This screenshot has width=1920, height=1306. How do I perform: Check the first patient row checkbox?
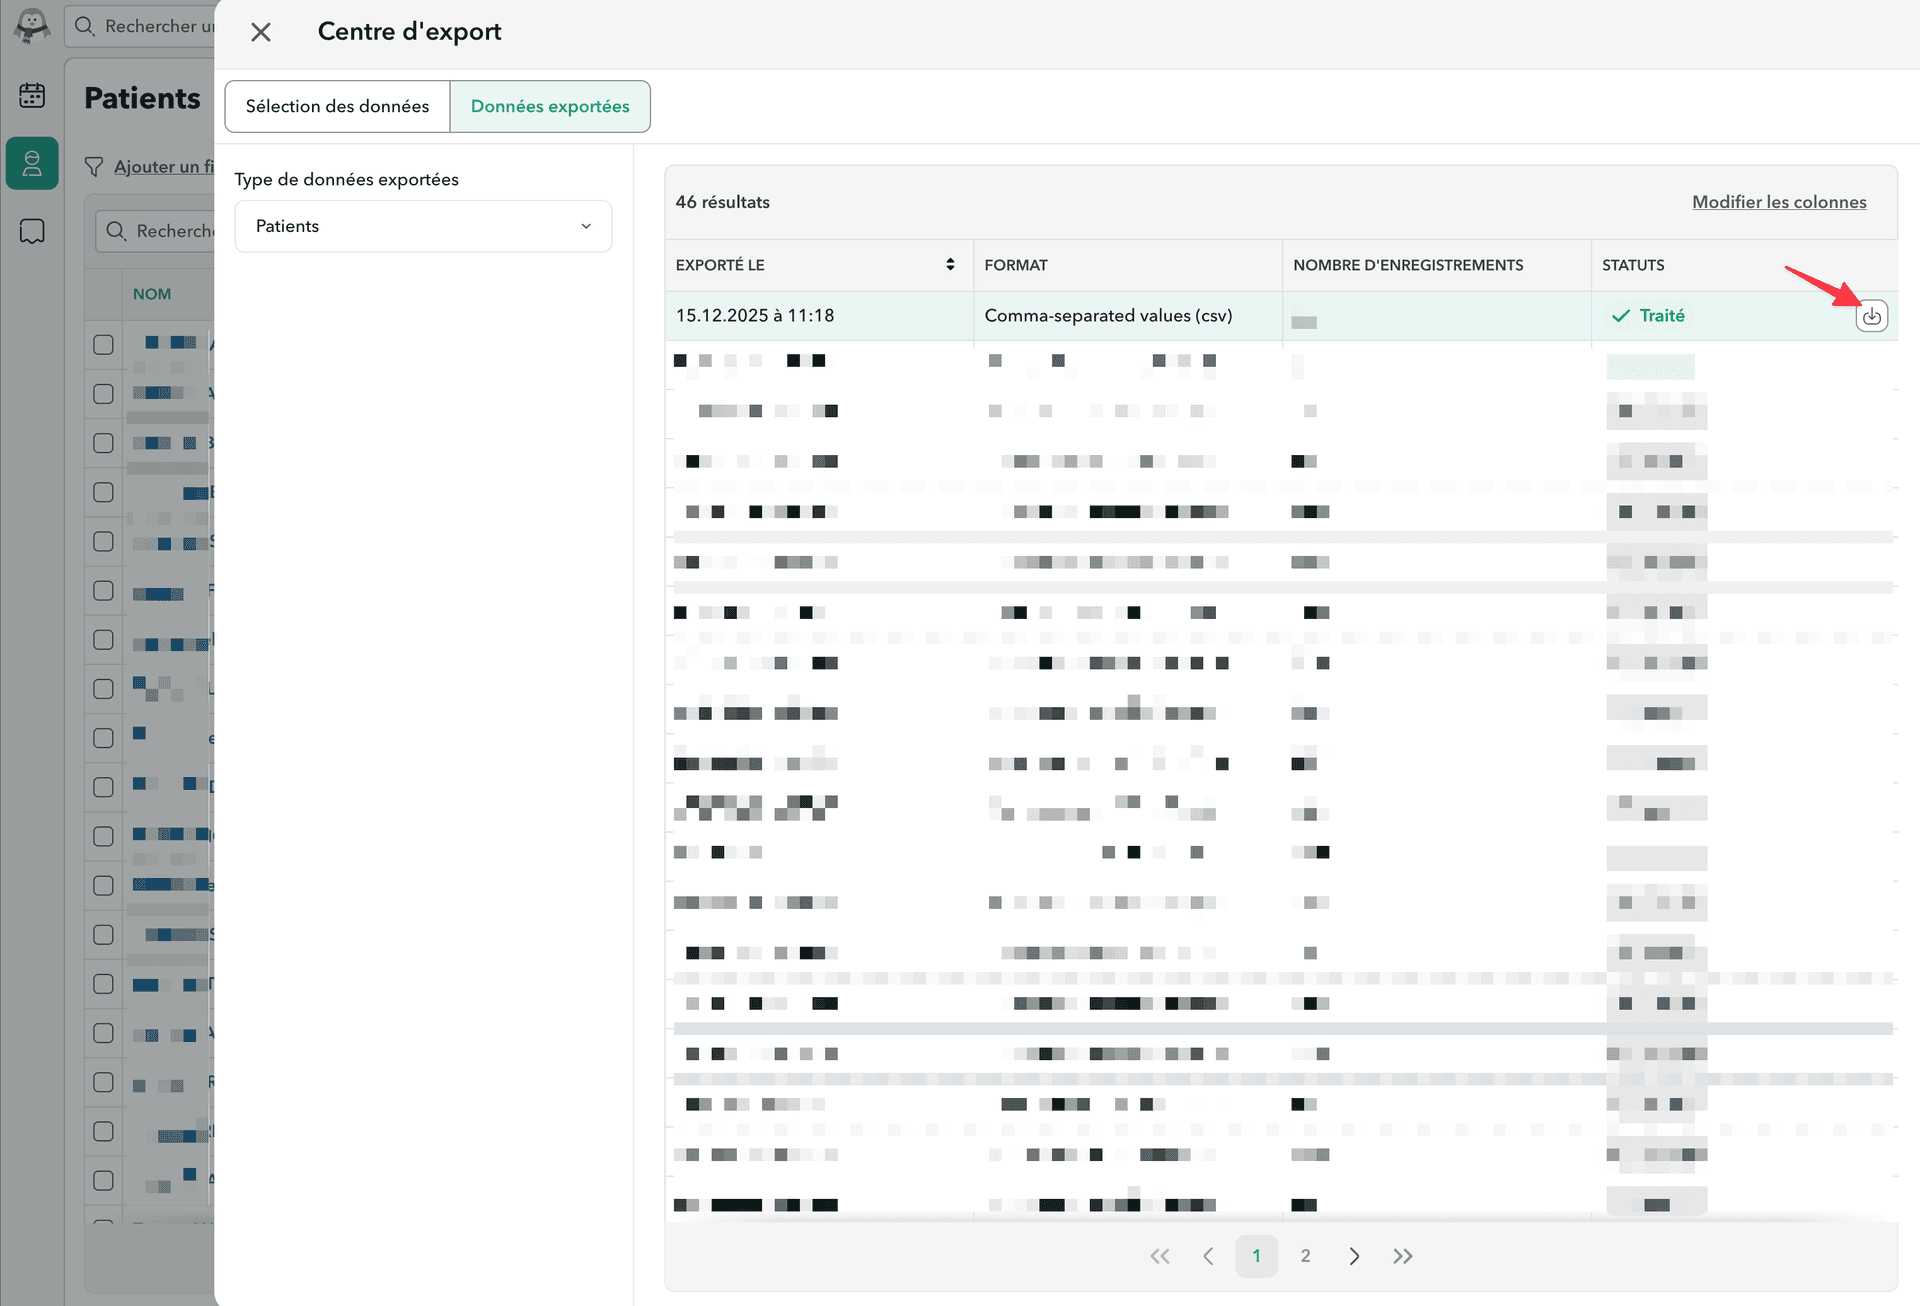[103, 344]
